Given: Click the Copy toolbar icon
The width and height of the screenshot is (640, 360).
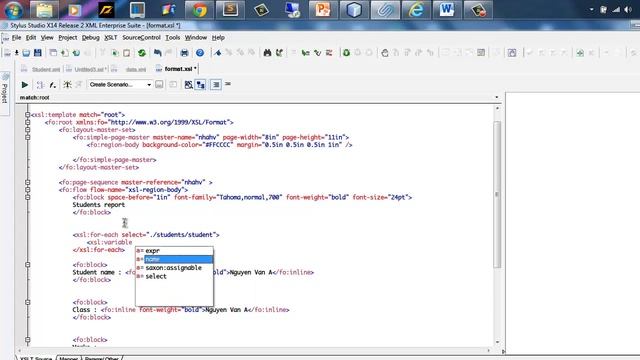Looking at the screenshot, I should 115,53.
